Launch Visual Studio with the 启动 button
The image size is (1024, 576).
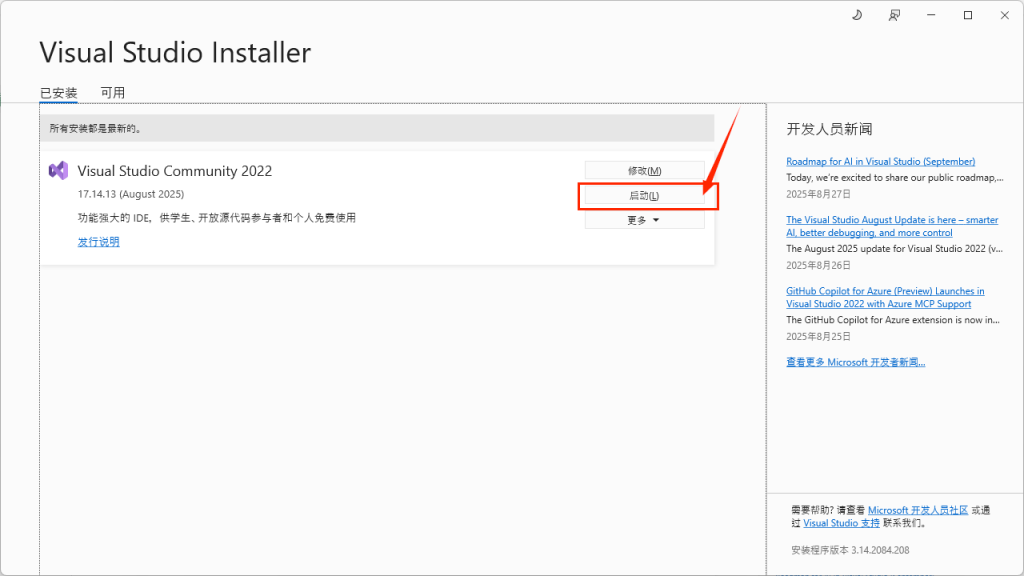point(643,196)
